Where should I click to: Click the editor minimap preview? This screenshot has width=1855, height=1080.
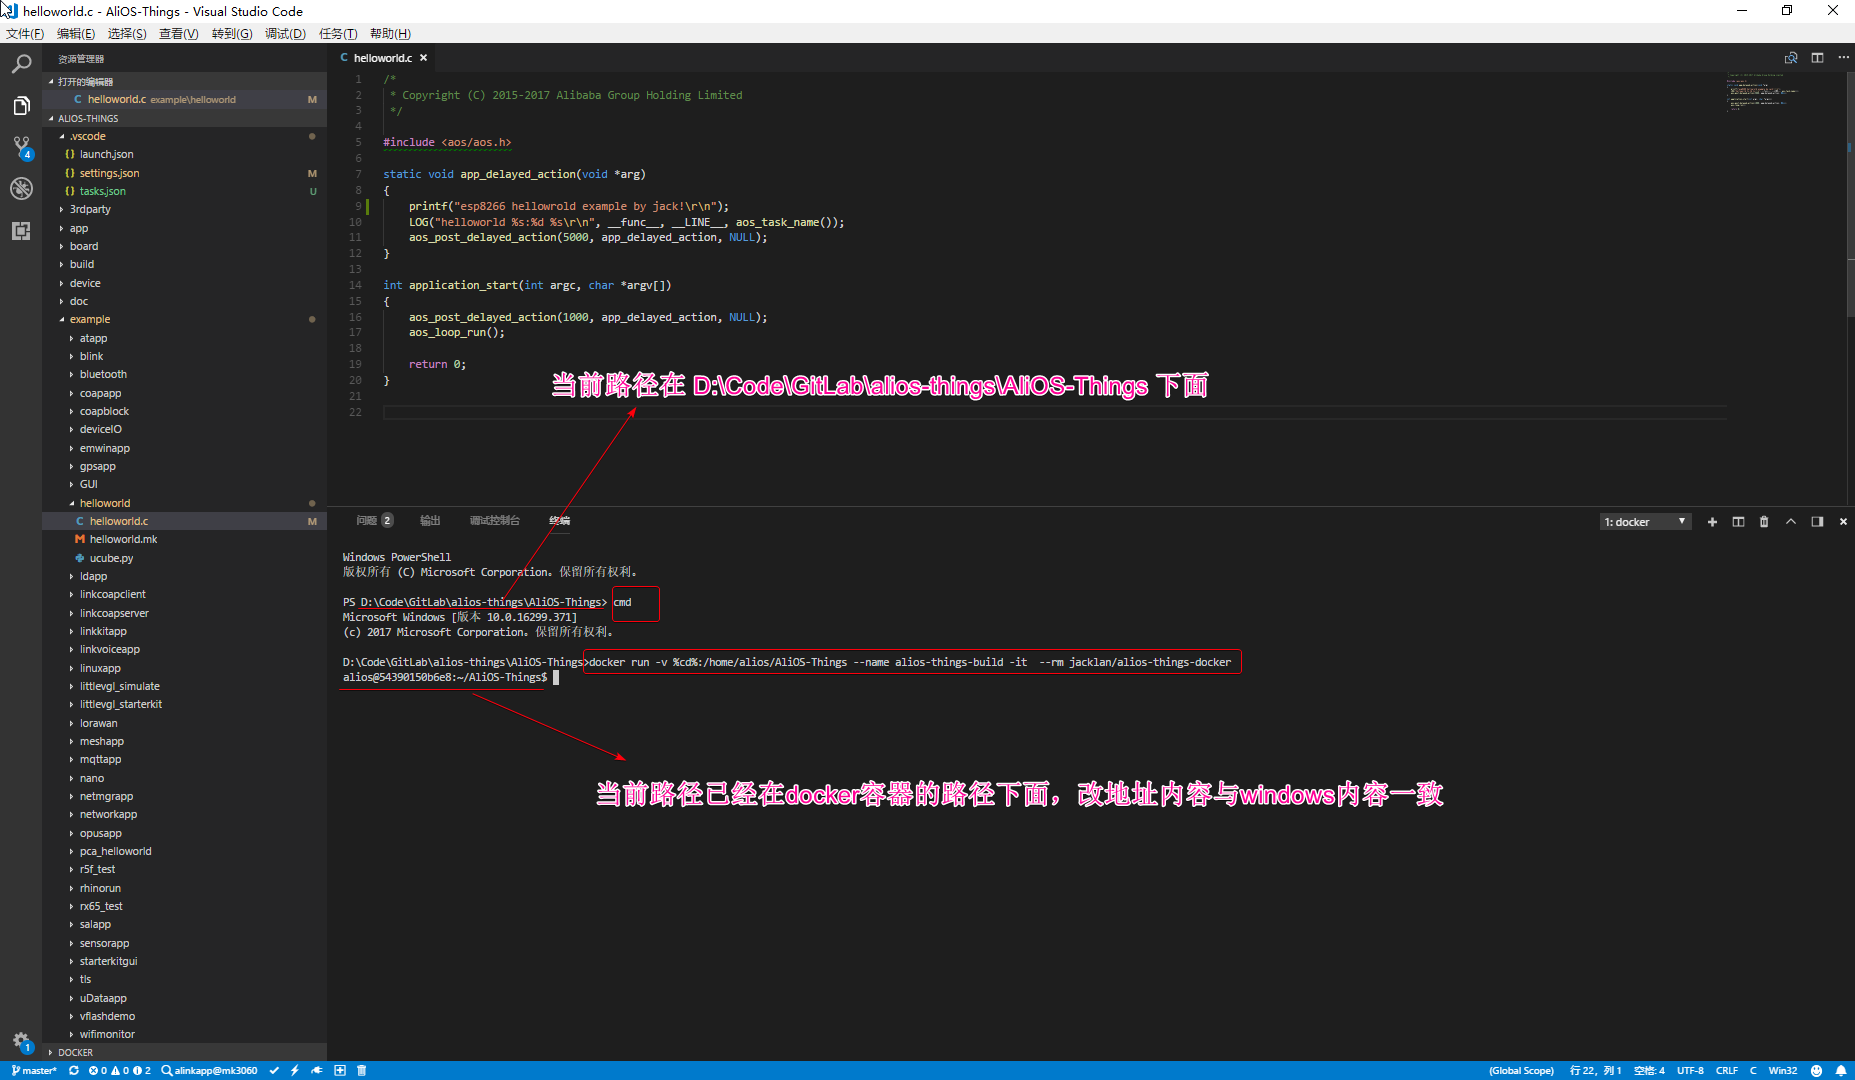[1785, 92]
